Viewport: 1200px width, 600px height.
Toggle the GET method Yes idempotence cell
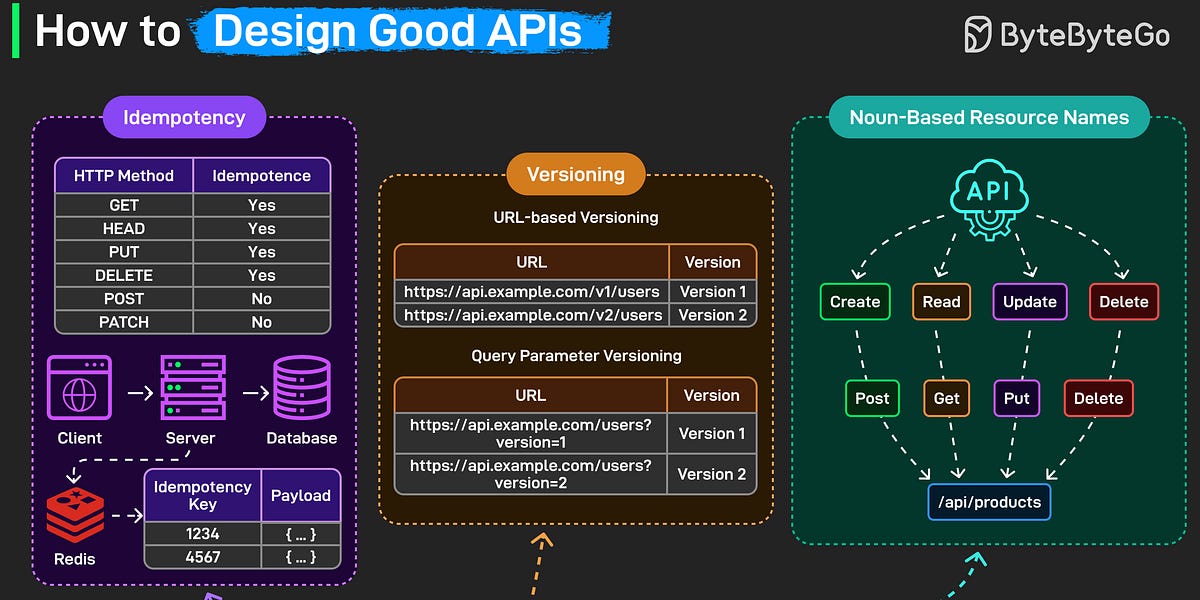pos(261,204)
